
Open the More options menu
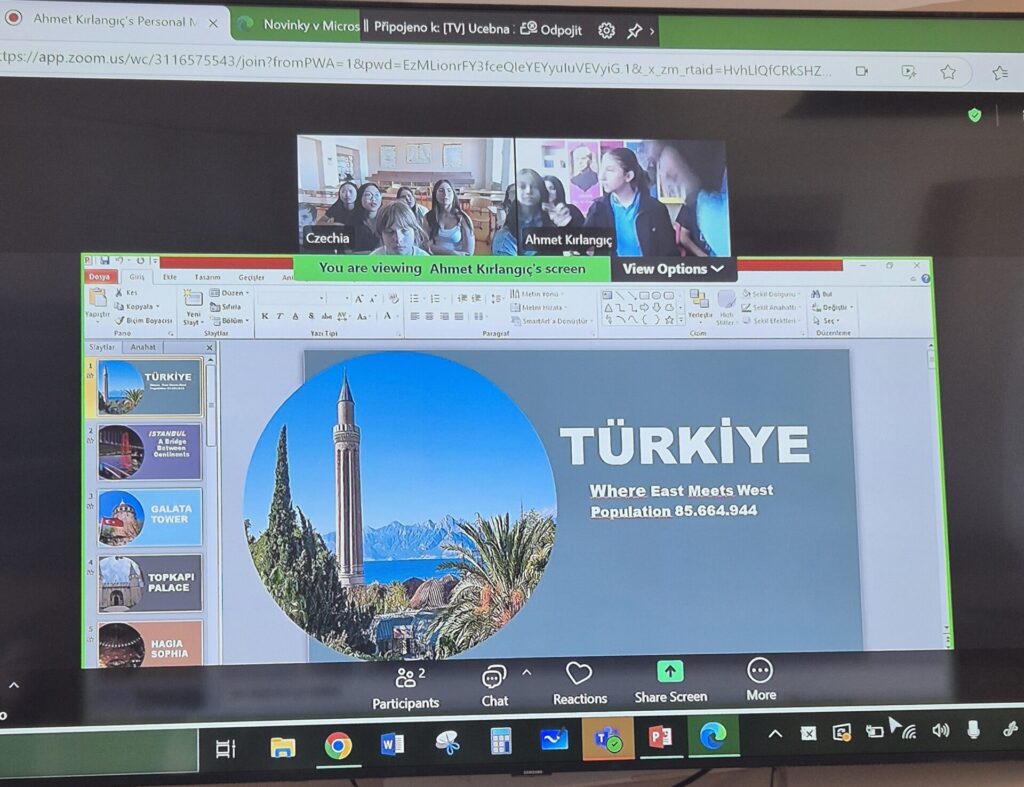(761, 680)
